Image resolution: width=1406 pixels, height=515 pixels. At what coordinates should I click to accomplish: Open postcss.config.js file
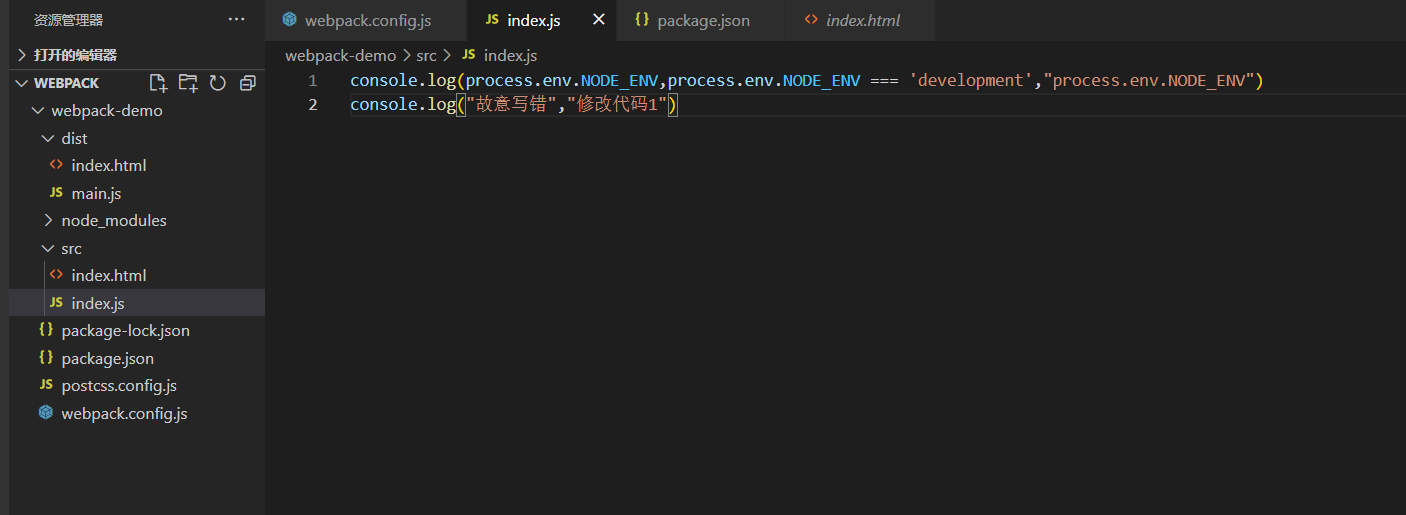pyautogui.click(x=137, y=386)
